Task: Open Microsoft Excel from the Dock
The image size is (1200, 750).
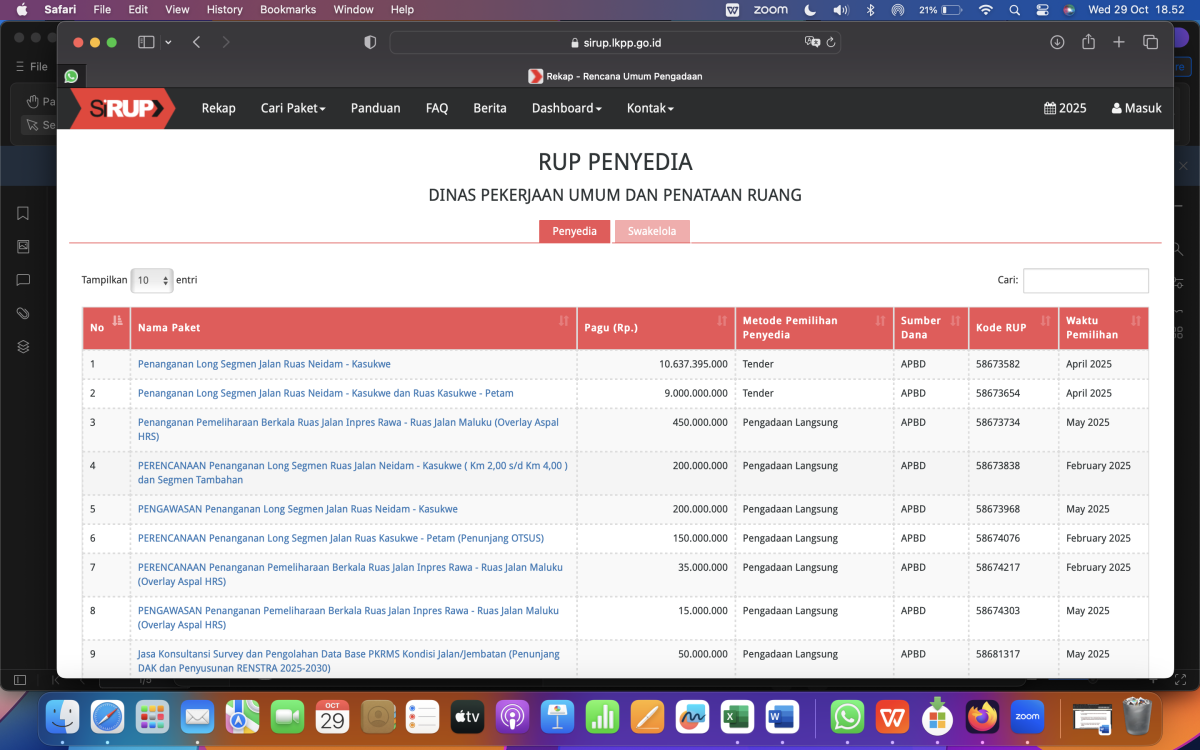Action: click(737, 717)
